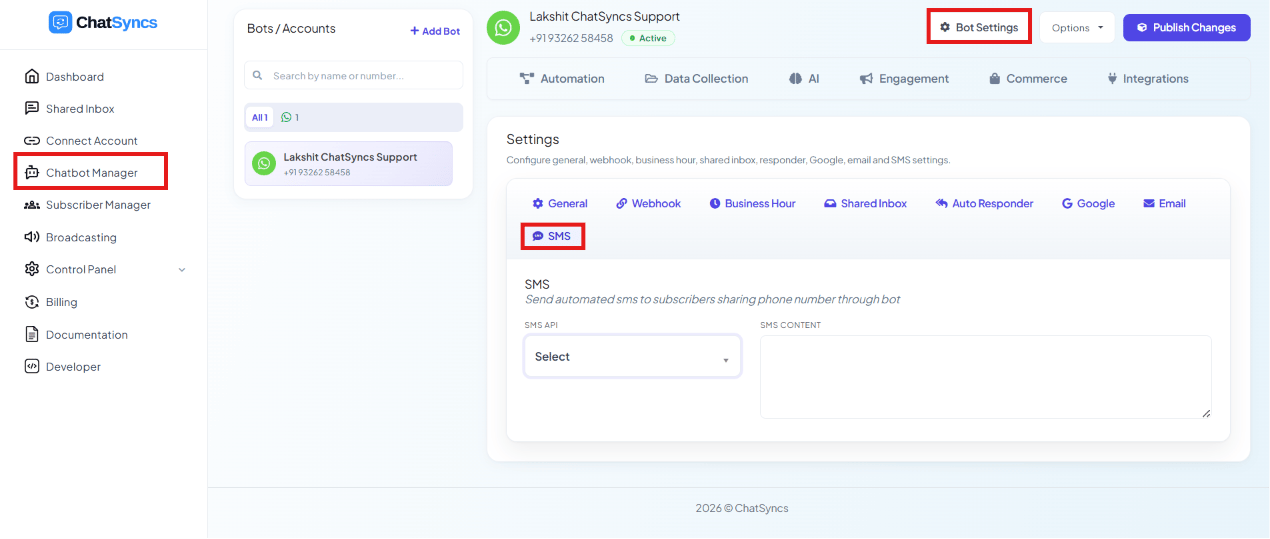This screenshot has height=539, width=1270.
Task: Click the Automation flow icon
Action: (x=527, y=79)
